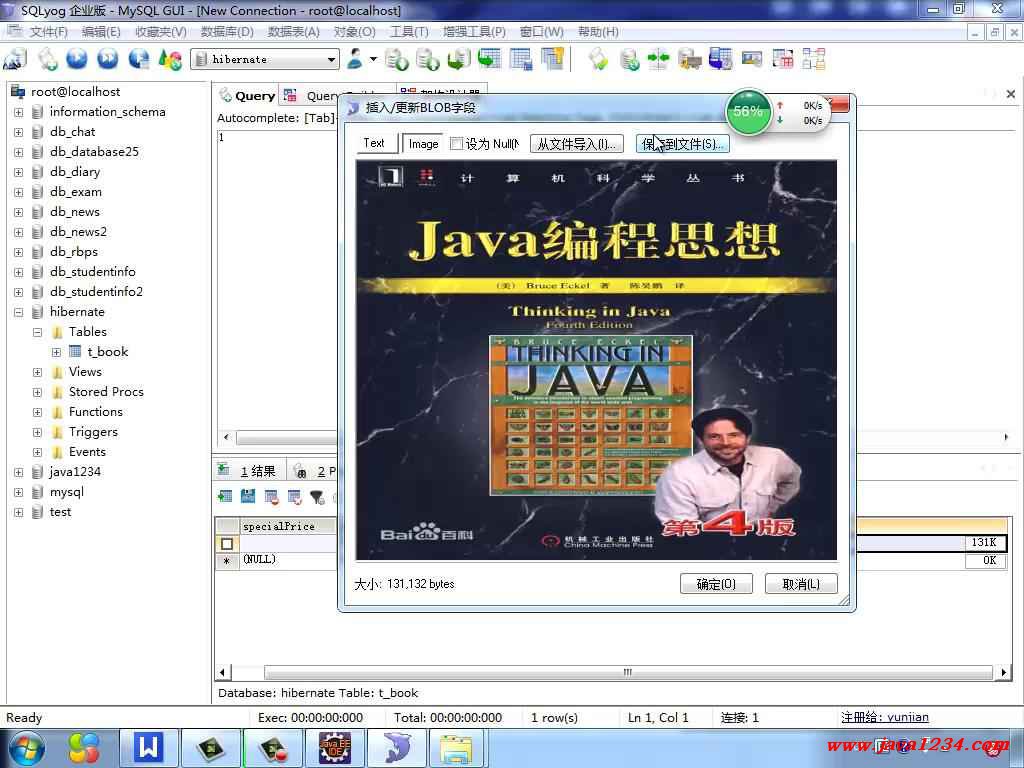Click the save changes floppy icon in results
This screenshot has width=1024, height=768.
tap(248, 497)
